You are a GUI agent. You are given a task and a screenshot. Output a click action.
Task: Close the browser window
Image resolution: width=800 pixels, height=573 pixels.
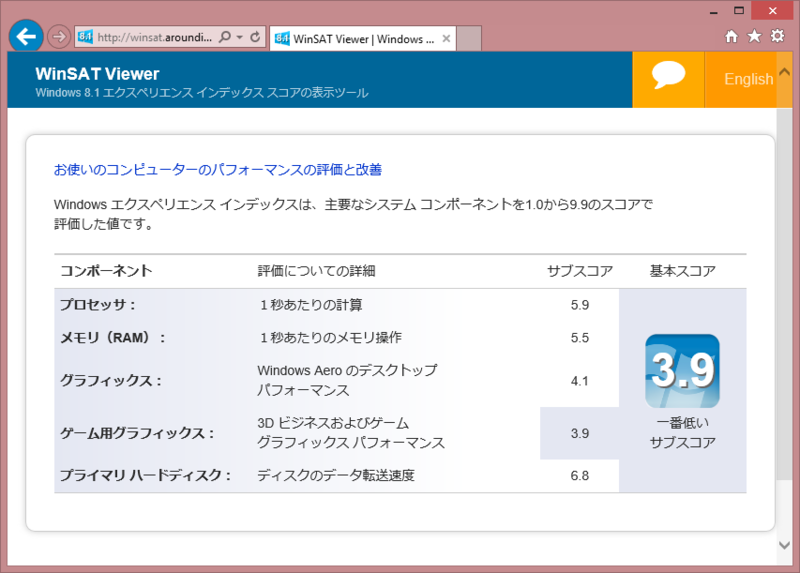click(x=772, y=11)
